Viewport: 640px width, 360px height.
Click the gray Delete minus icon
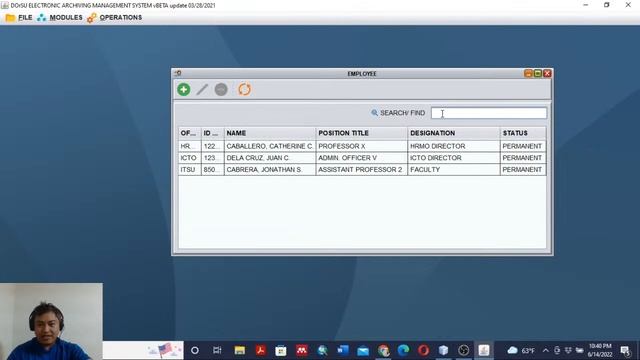221,89
